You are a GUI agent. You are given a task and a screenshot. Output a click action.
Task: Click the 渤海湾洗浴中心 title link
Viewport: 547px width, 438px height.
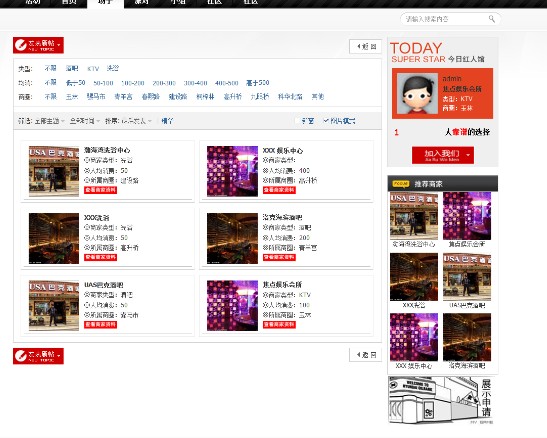[x=107, y=150]
